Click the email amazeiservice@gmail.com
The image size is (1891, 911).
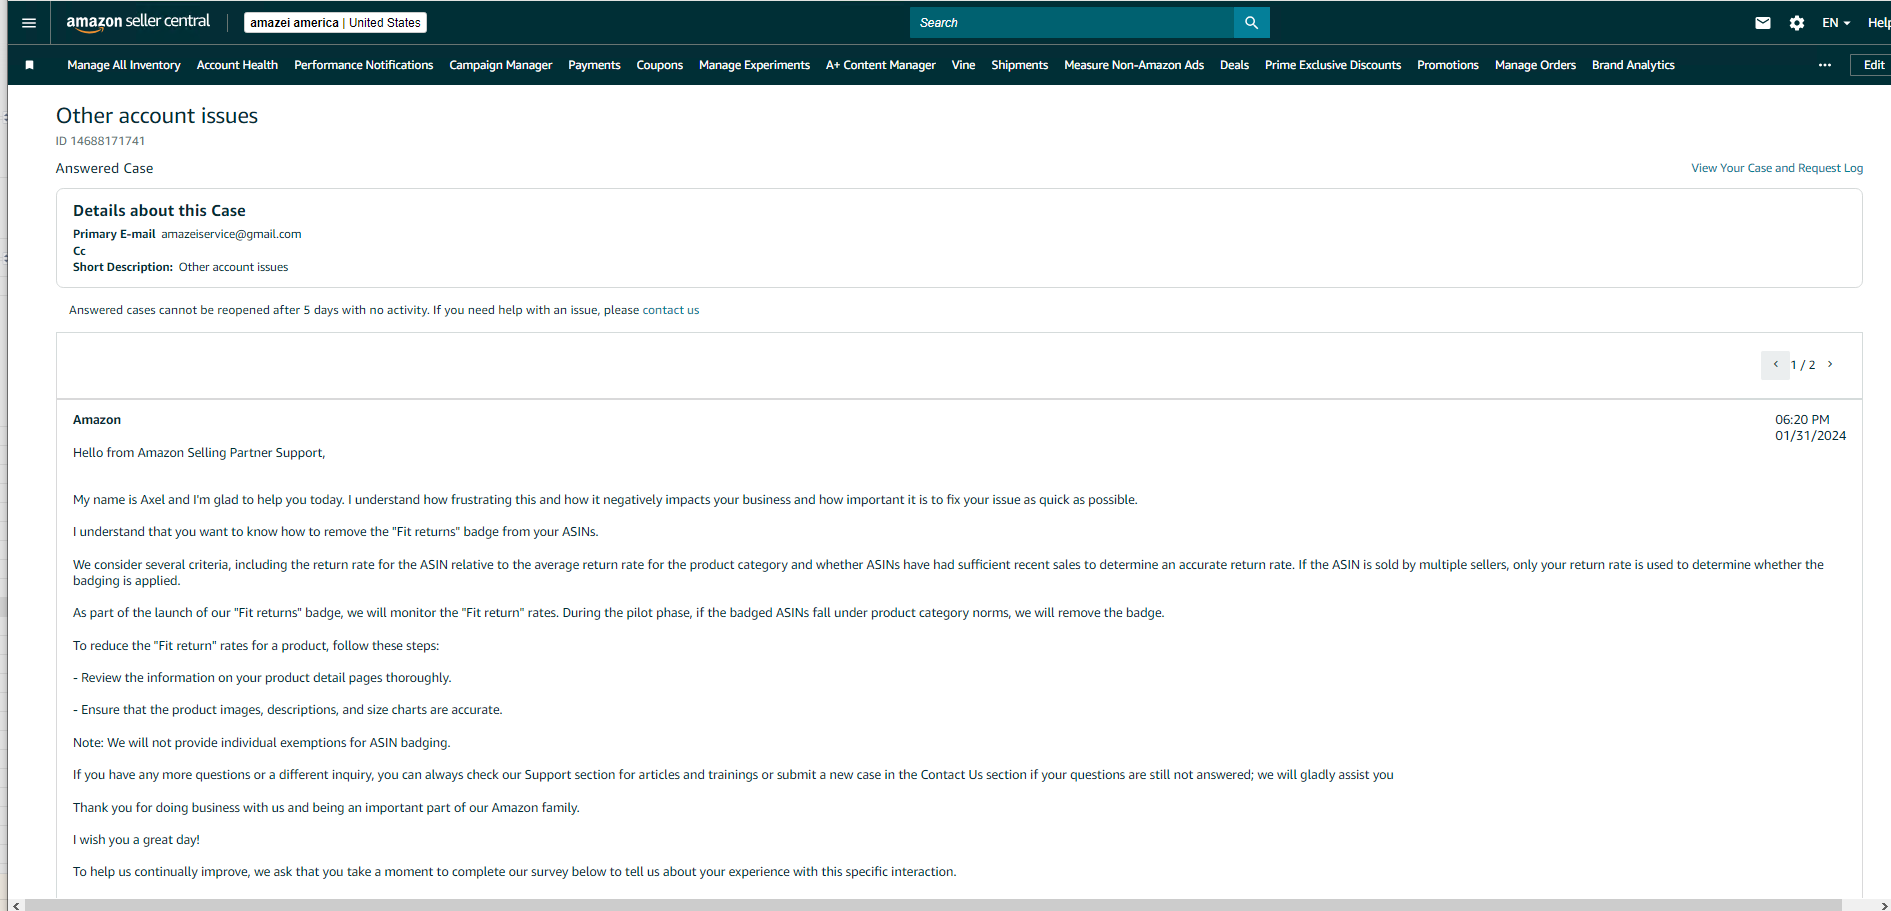[x=231, y=234]
